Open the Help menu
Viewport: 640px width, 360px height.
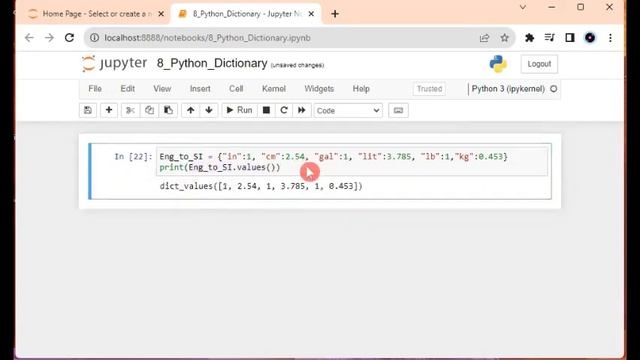[x=361, y=89]
